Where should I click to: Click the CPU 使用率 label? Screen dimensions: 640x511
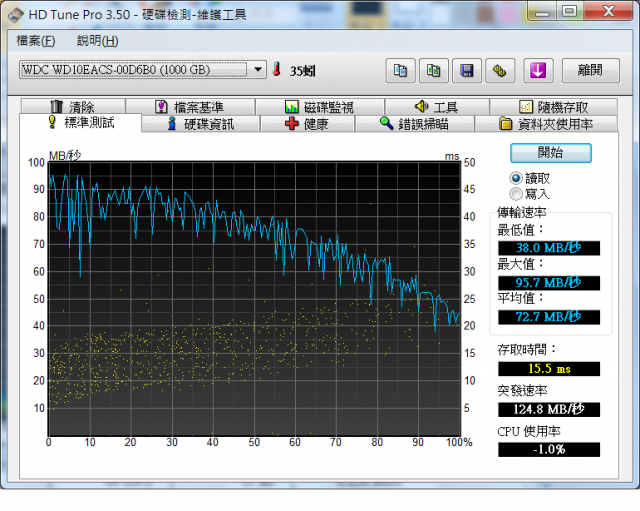point(529,431)
